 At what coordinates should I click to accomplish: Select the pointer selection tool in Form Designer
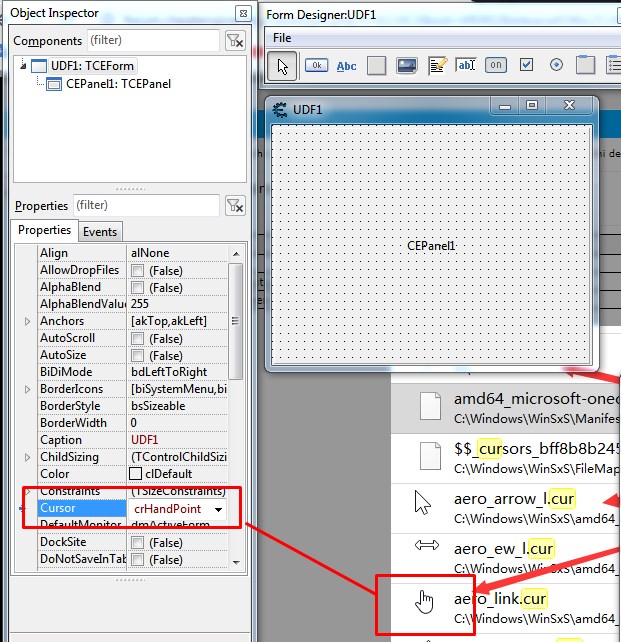click(x=282, y=66)
